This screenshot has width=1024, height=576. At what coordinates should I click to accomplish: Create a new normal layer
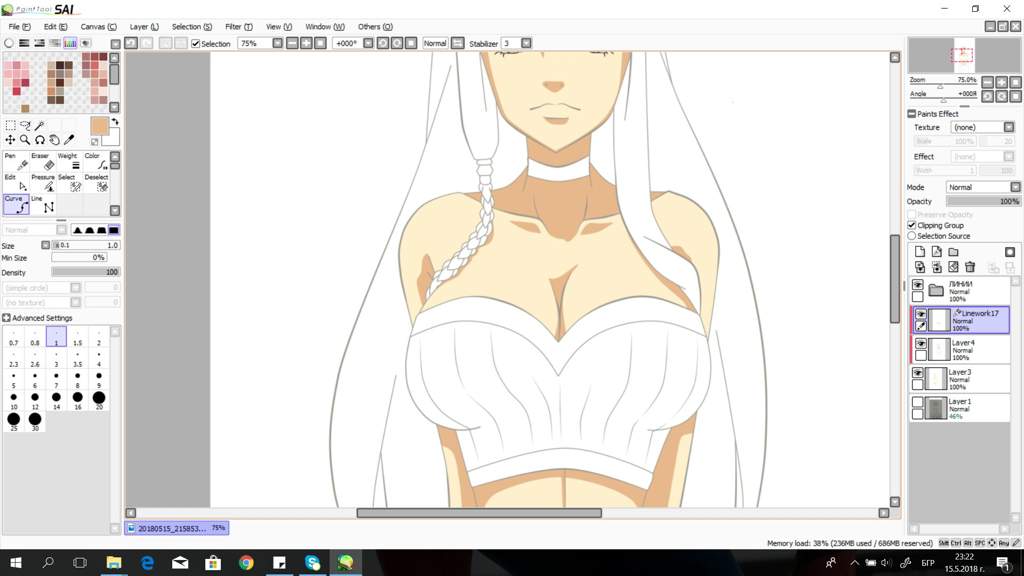(x=920, y=252)
